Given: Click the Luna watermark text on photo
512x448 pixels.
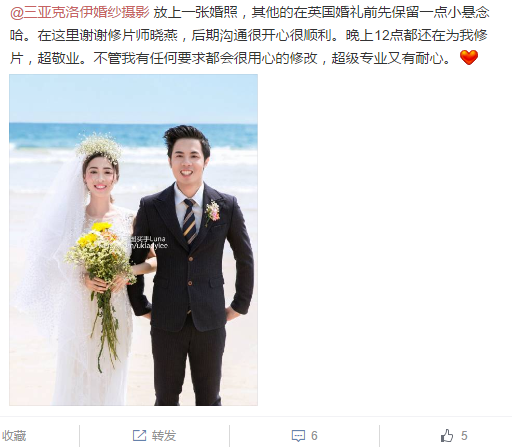Looking at the screenshot, I should point(149,242).
